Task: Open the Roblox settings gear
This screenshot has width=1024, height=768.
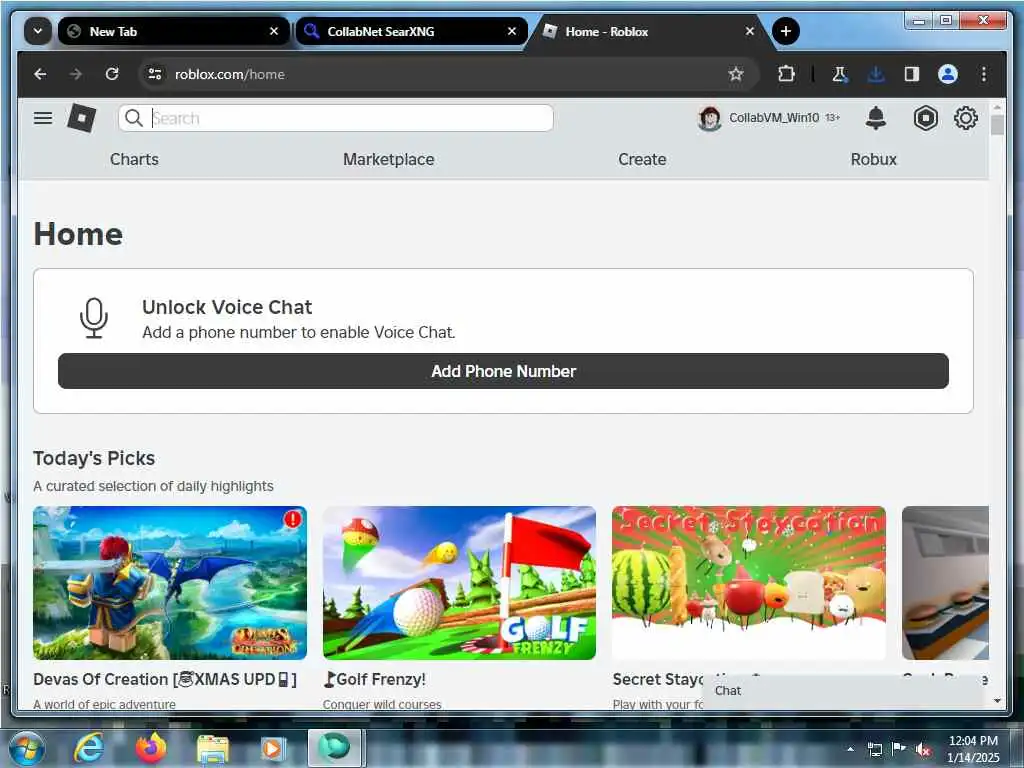Action: point(965,118)
